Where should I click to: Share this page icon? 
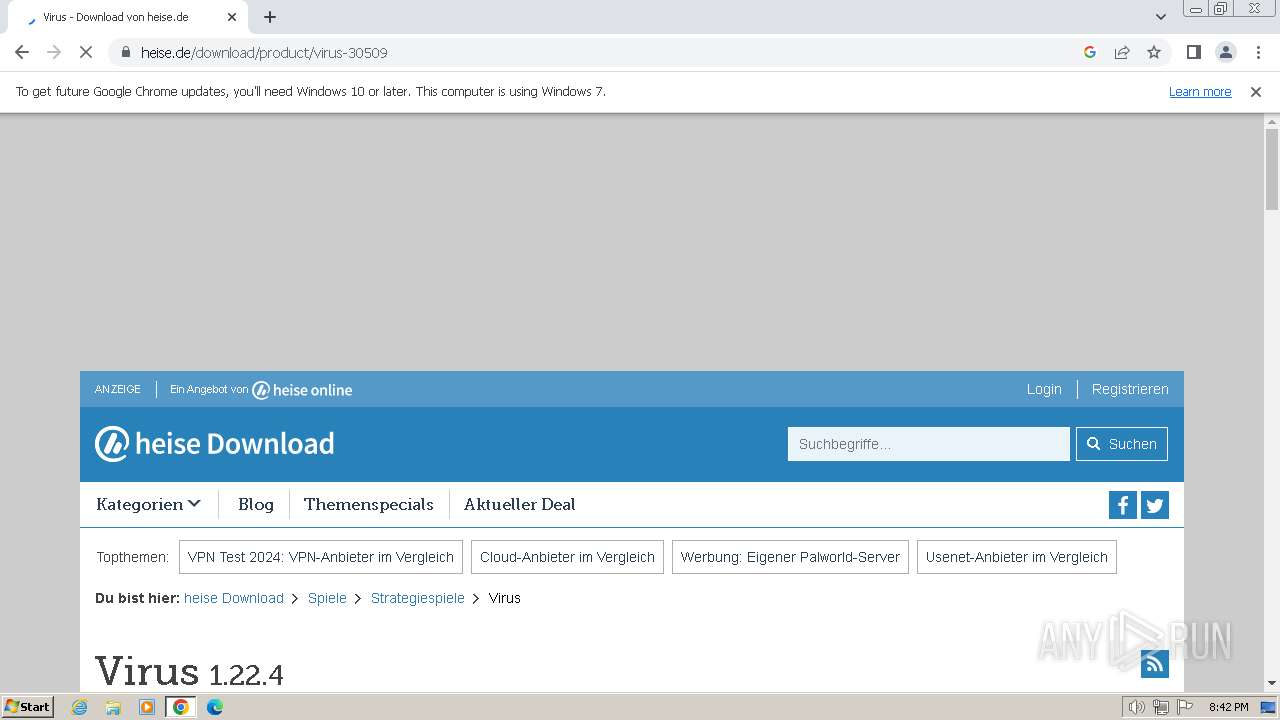(1122, 52)
